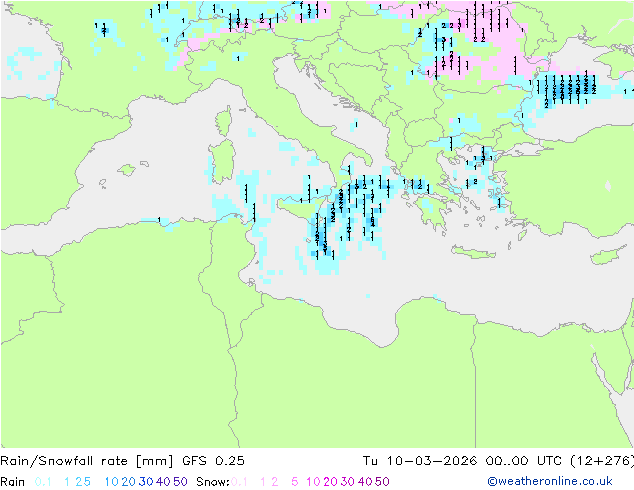Screen dimensions: 634x490
Task: Click the island of Crete on the map
Action: pyautogui.click(x=472, y=252)
